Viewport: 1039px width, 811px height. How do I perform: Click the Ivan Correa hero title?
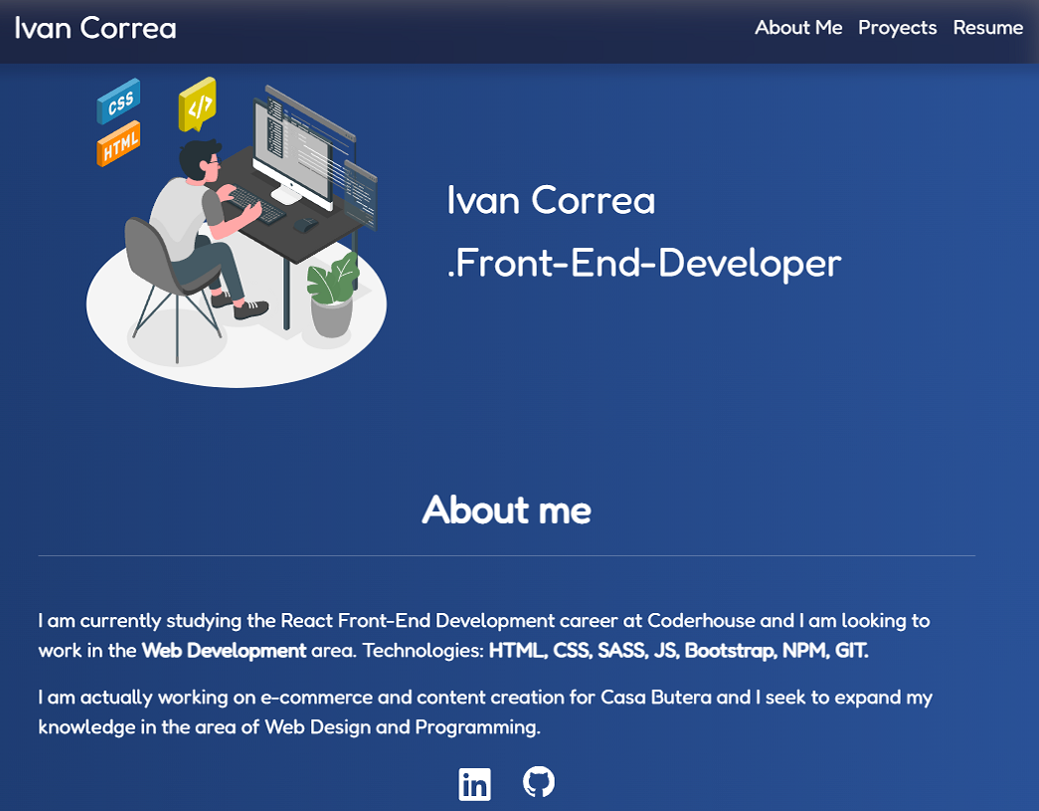[x=551, y=200]
